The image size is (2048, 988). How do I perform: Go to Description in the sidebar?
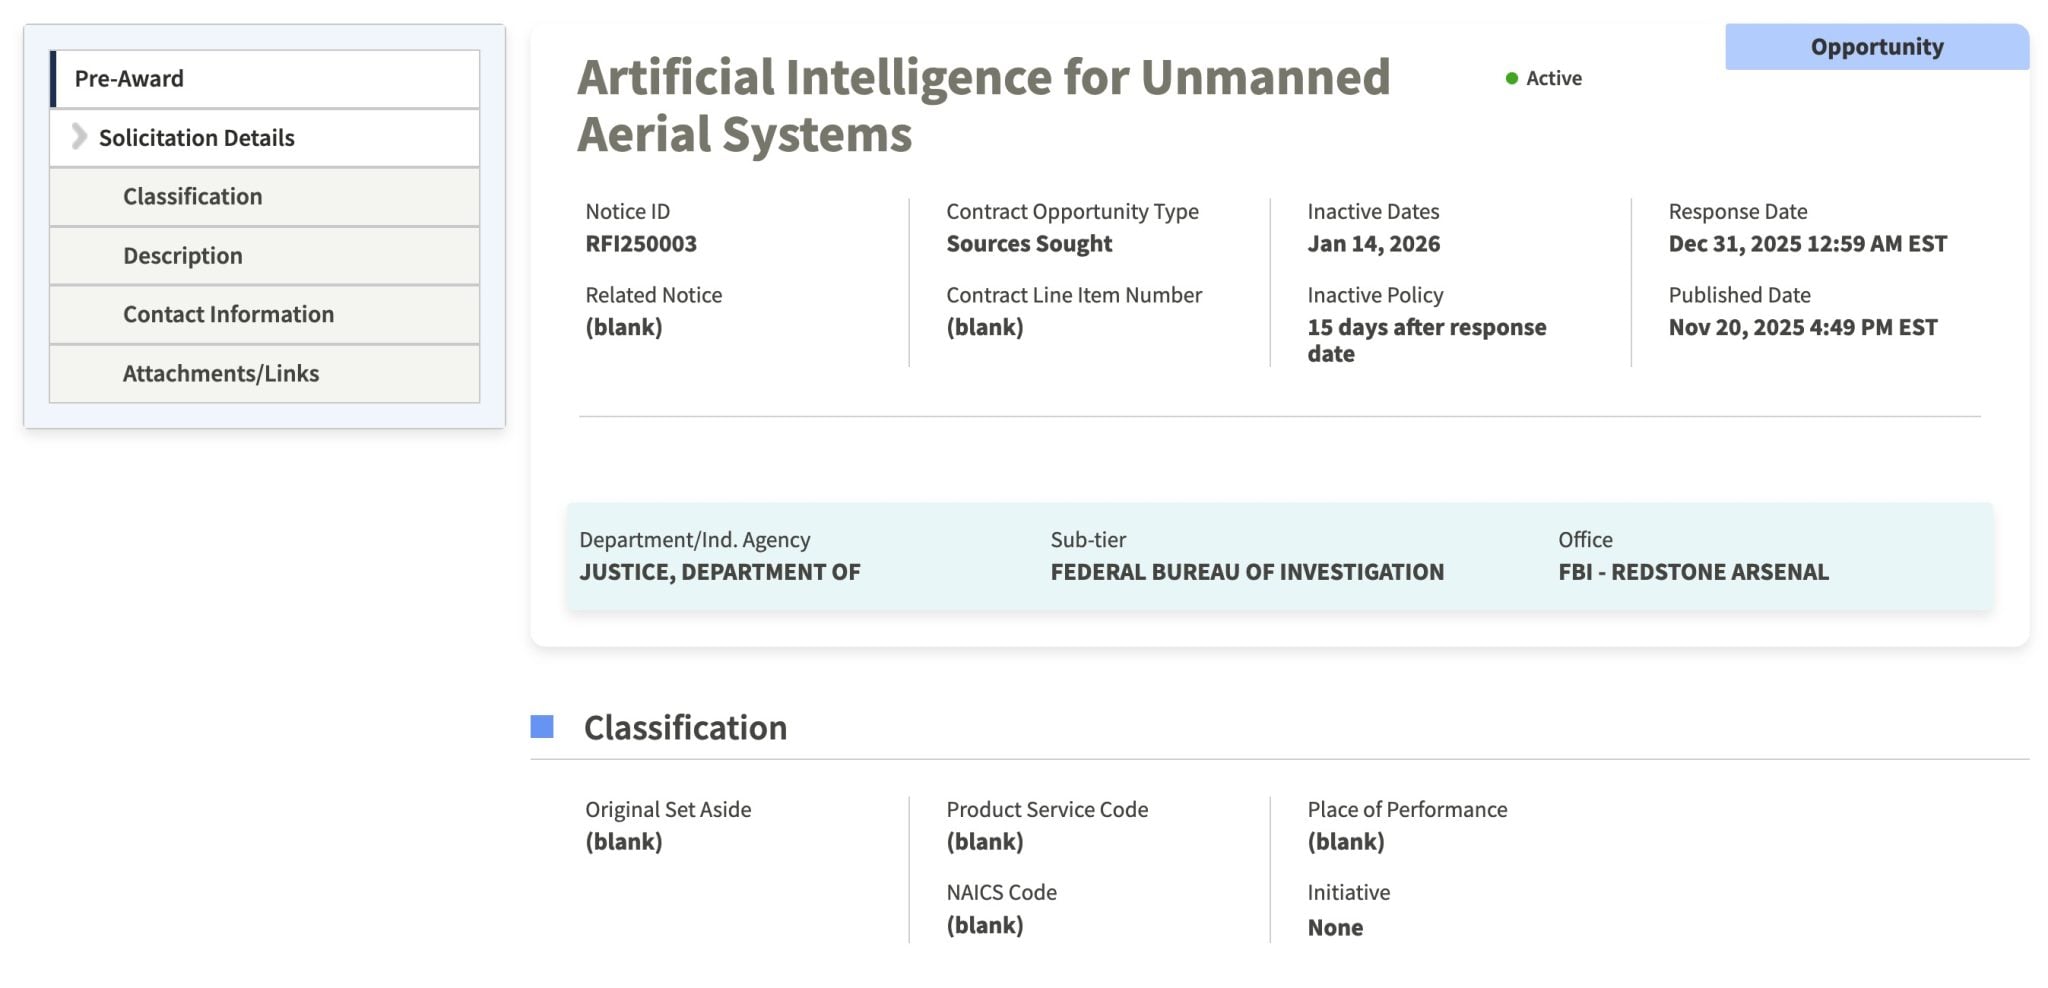point(182,256)
